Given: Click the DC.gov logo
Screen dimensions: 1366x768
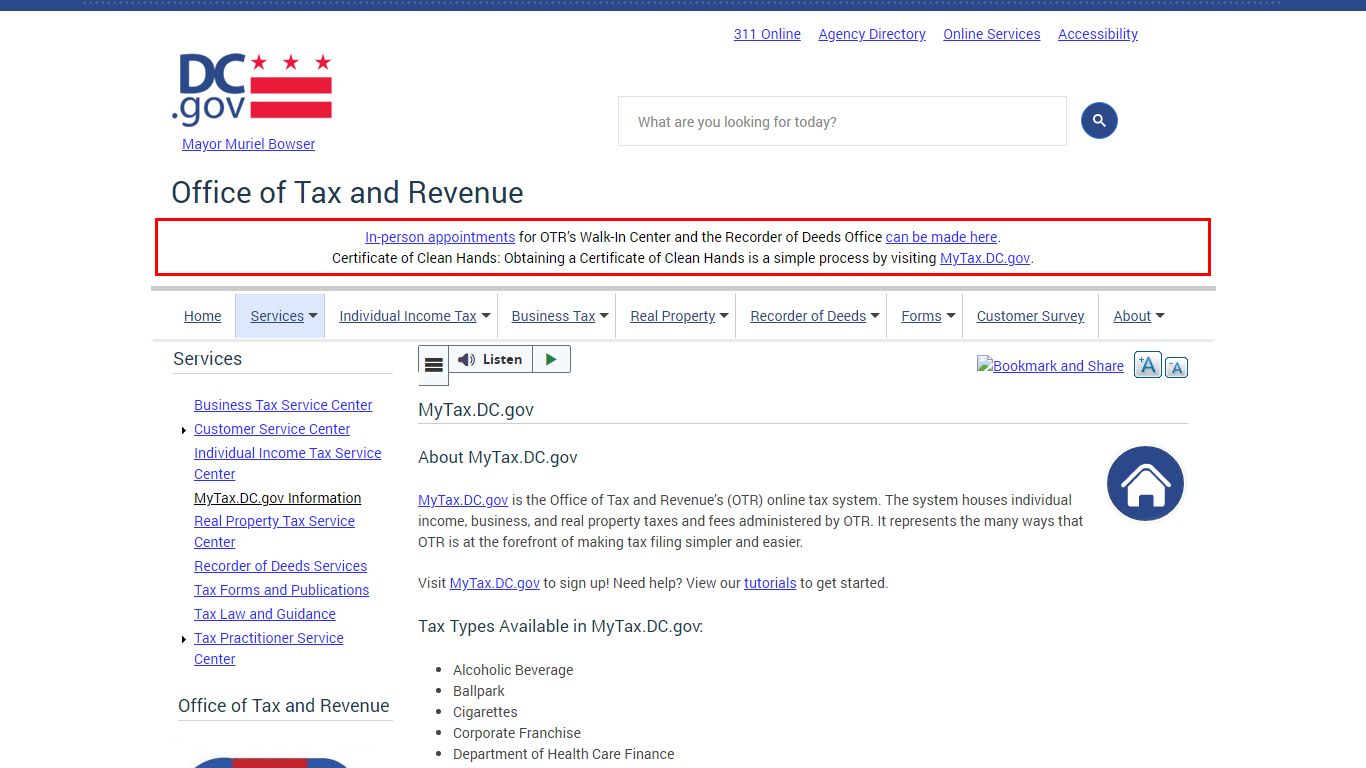Looking at the screenshot, I should (251, 89).
